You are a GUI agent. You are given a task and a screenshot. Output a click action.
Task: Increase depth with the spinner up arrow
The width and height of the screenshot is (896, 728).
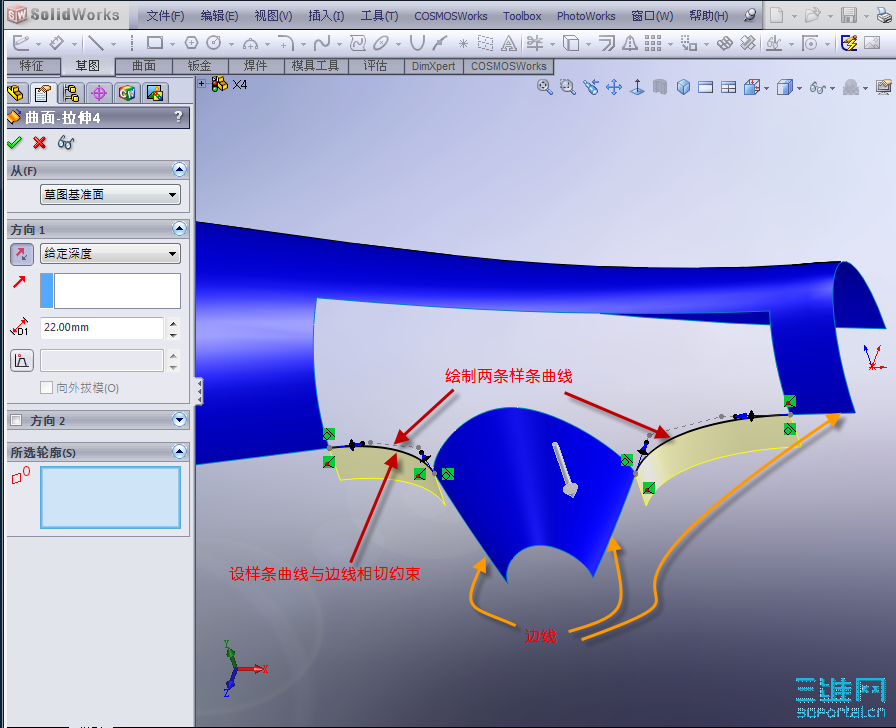173,322
